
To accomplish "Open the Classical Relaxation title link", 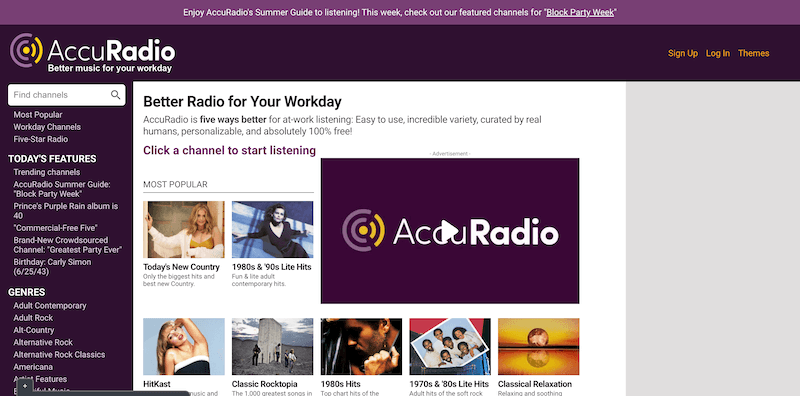I will (x=535, y=384).
